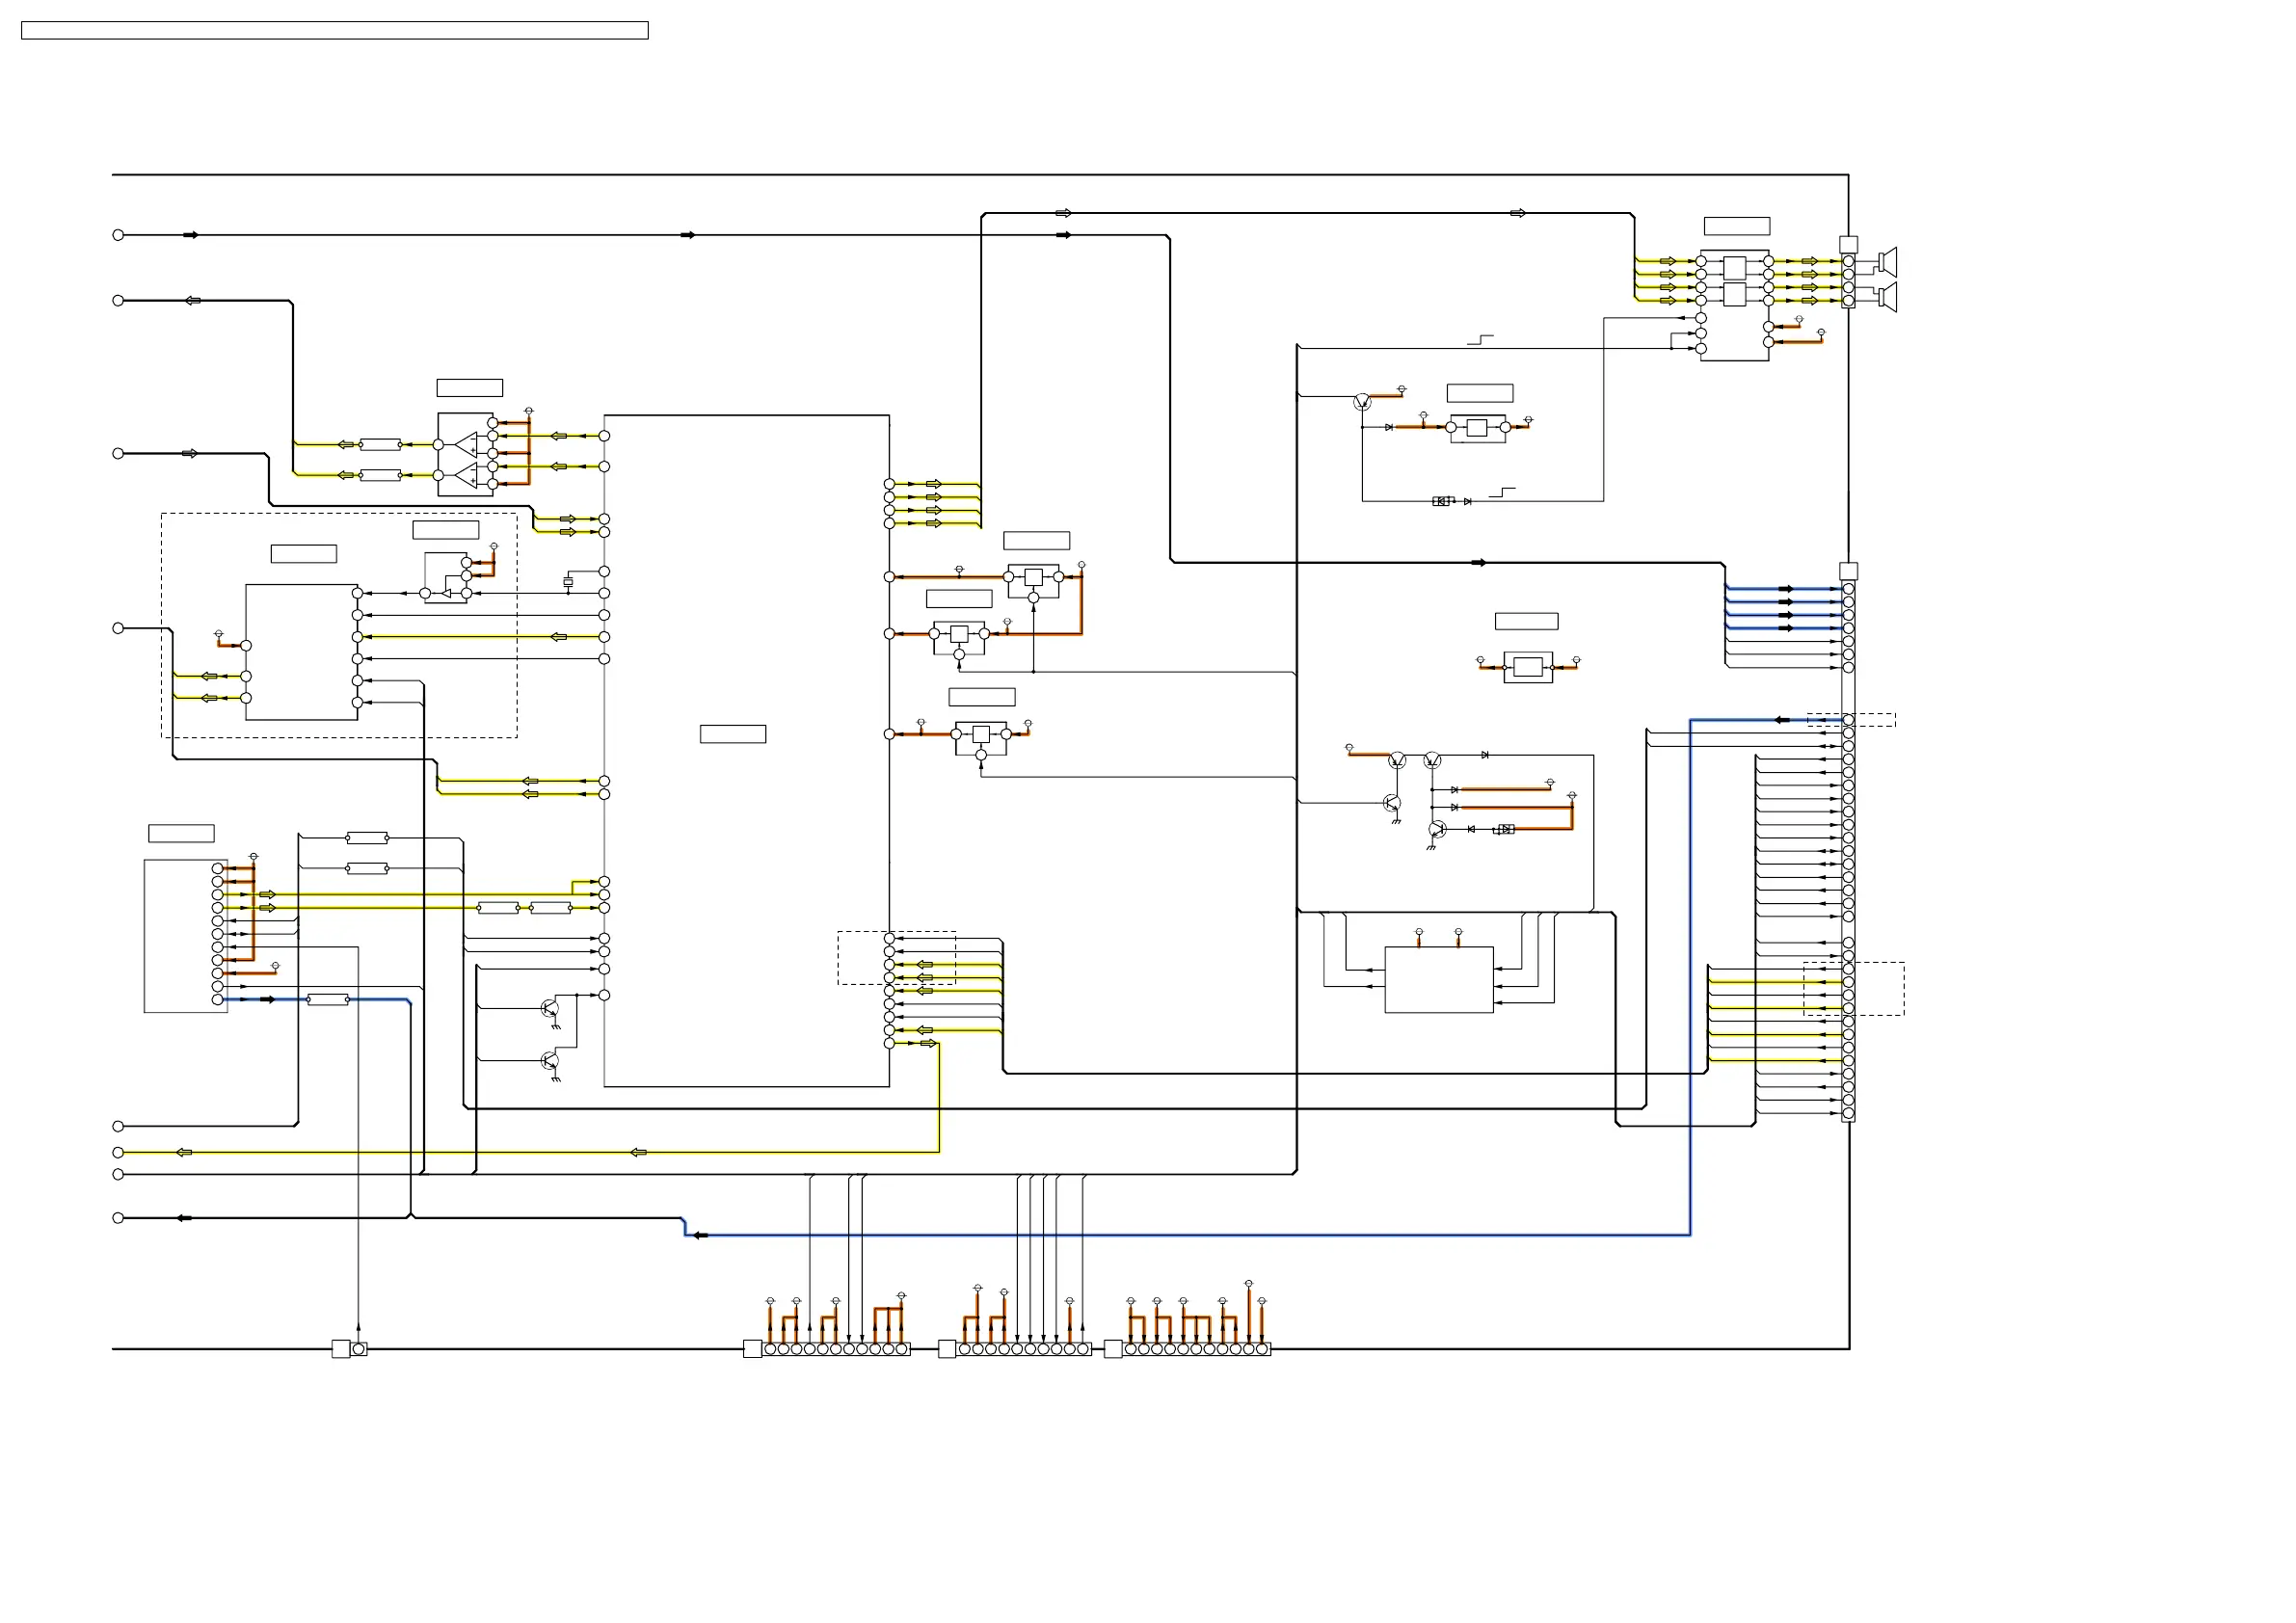
Task: Select the lower grounded transistor below the central IC's left pins
Action: point(549,1061)
